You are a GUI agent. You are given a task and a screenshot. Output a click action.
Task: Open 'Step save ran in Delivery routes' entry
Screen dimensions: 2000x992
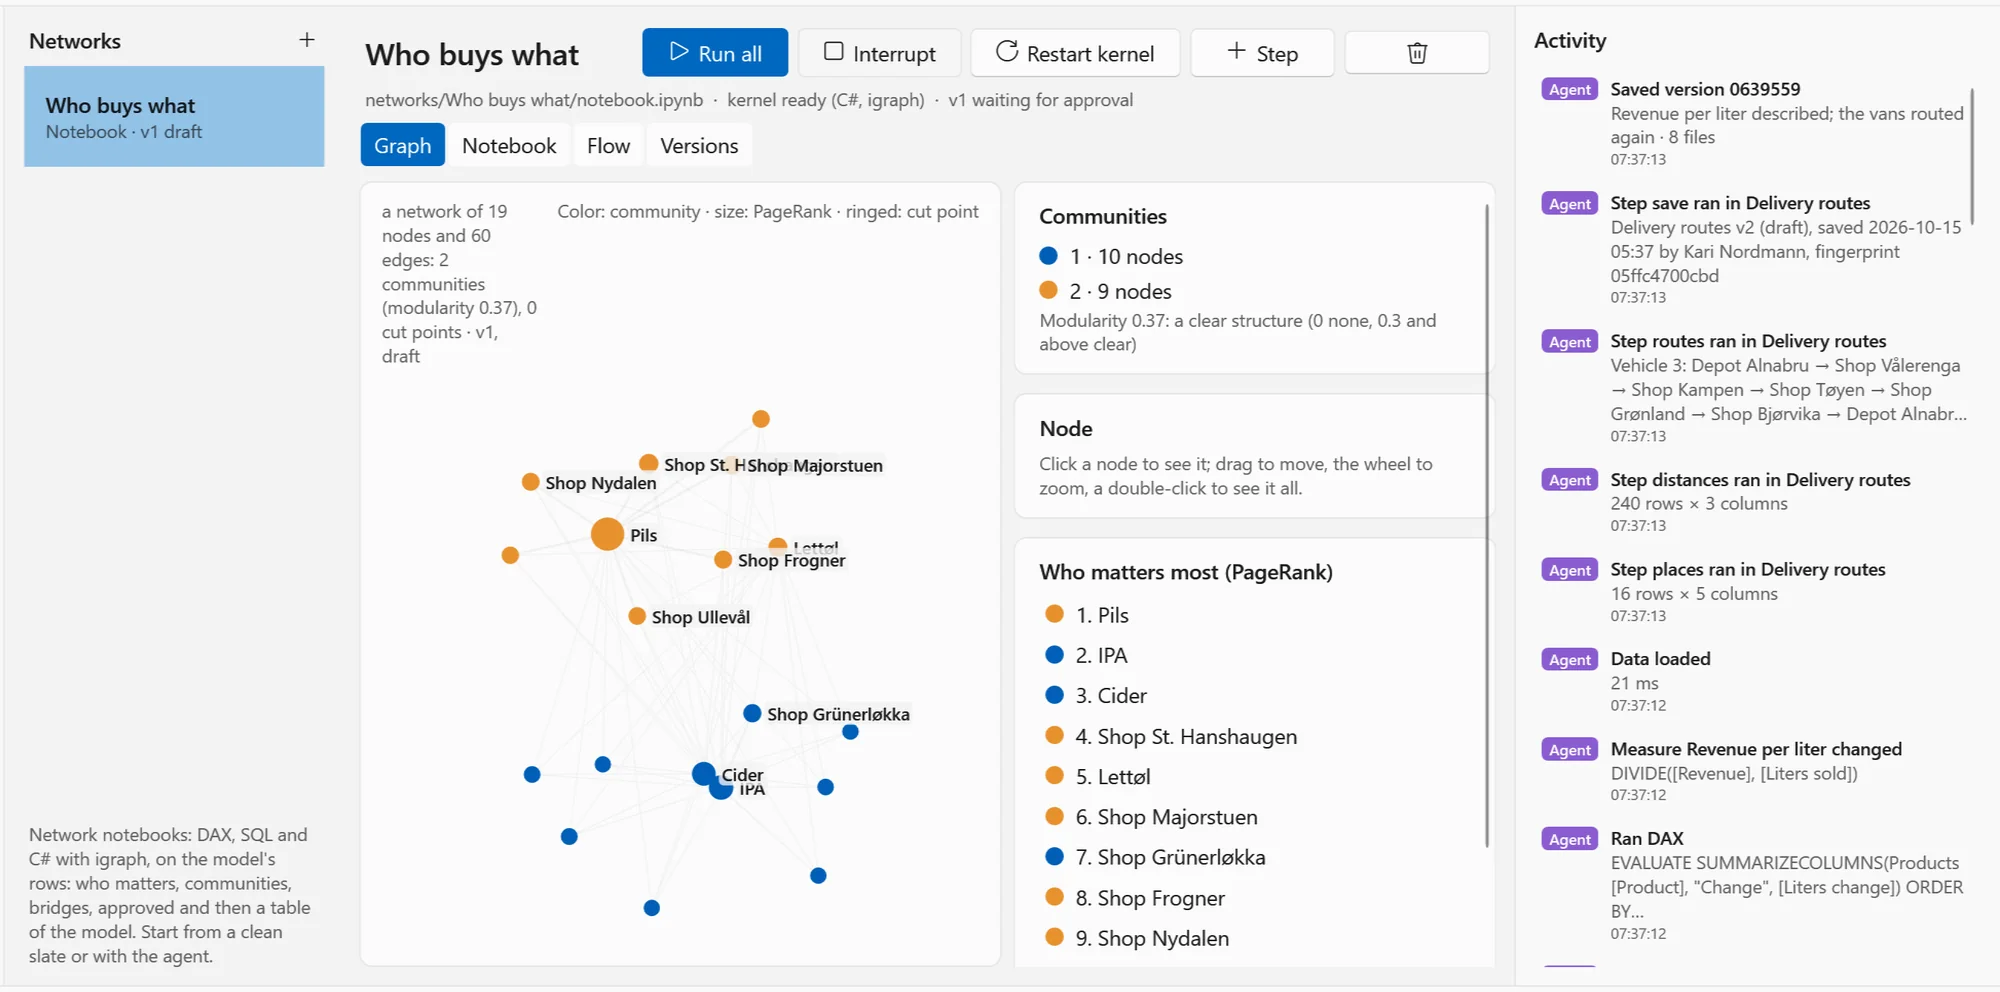(x=1754, y=249)
